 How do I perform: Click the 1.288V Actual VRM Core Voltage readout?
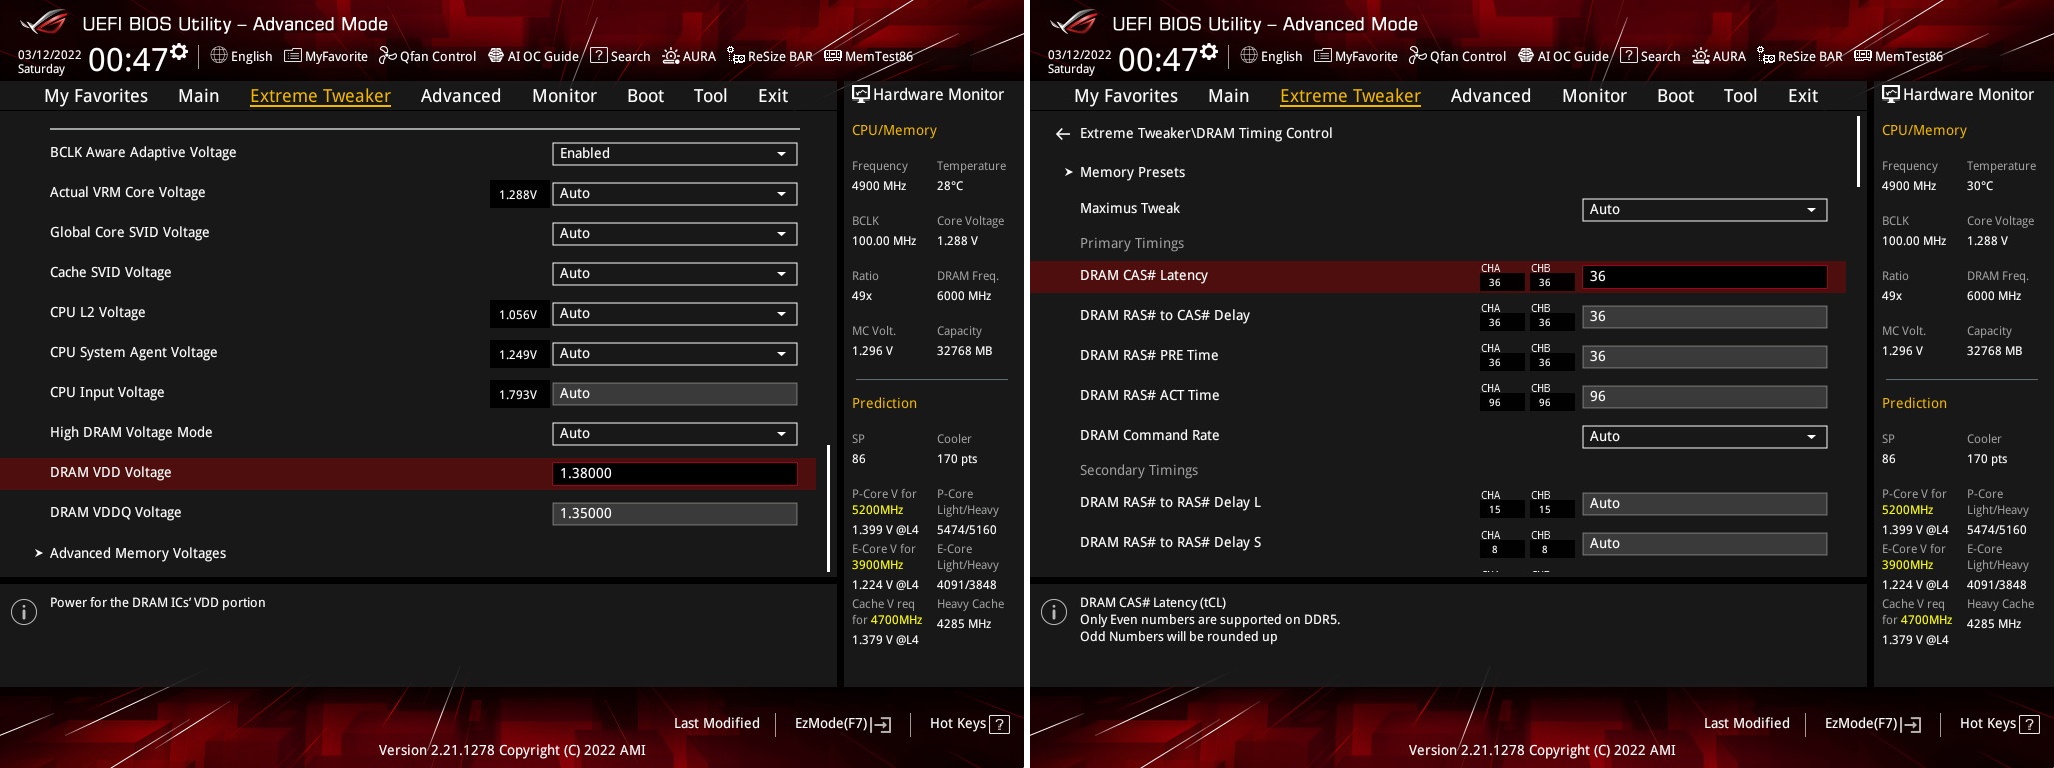click(x=518, y=194)
